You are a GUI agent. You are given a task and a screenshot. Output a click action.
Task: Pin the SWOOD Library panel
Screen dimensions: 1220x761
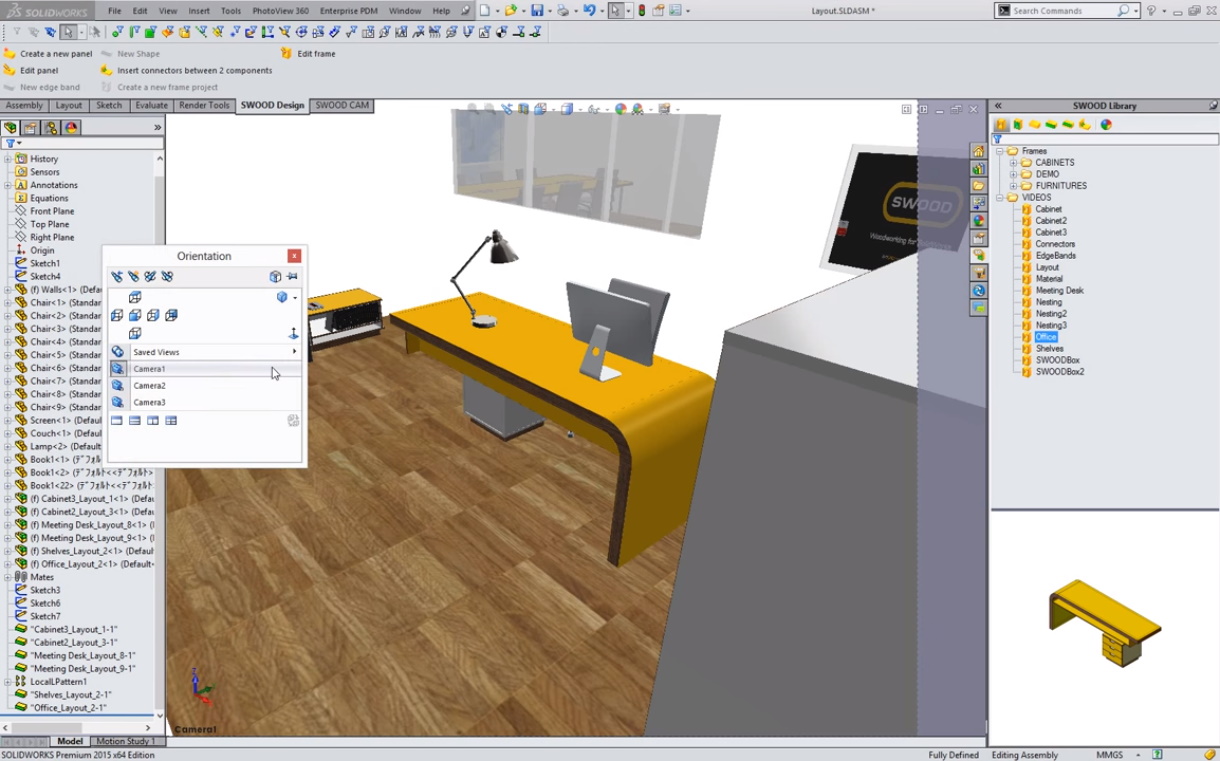(x=1212, y=106)
